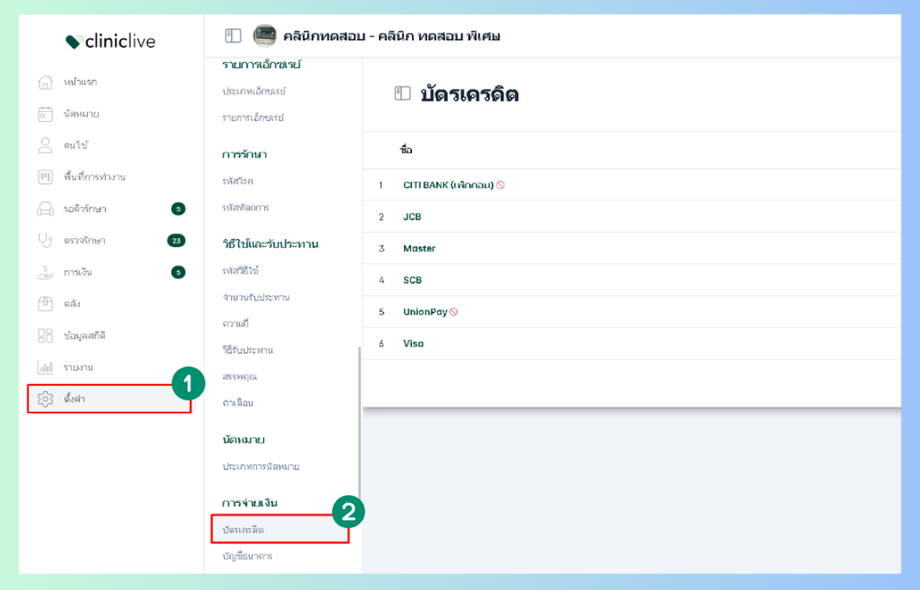The image size is (920, 590).
Task: Select รหัสหัตถการ in settings submenu
Action: pyautogui.click(x=245, y=208)
